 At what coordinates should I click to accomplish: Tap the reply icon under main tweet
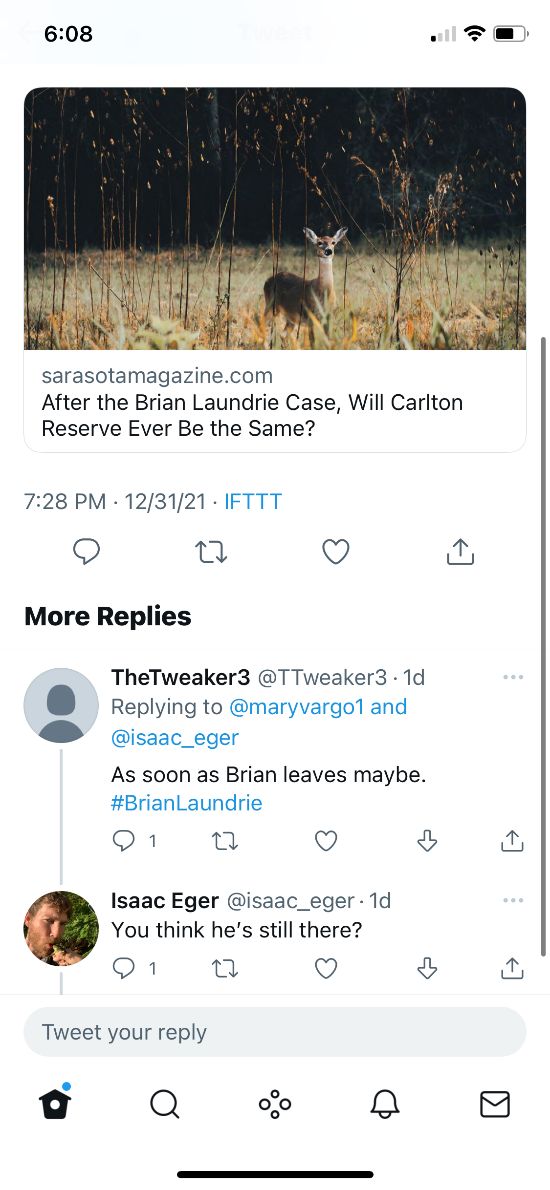86,552
